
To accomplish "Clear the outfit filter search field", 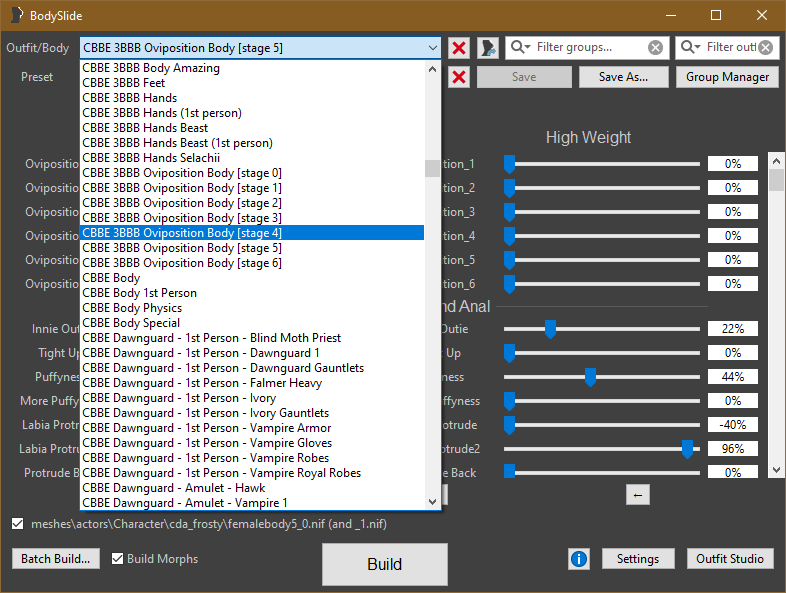I will (765, 48).
